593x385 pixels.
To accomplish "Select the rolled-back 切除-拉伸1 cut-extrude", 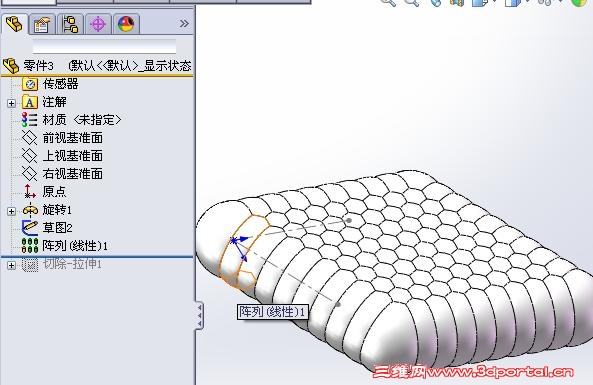I will pos(62,264).
